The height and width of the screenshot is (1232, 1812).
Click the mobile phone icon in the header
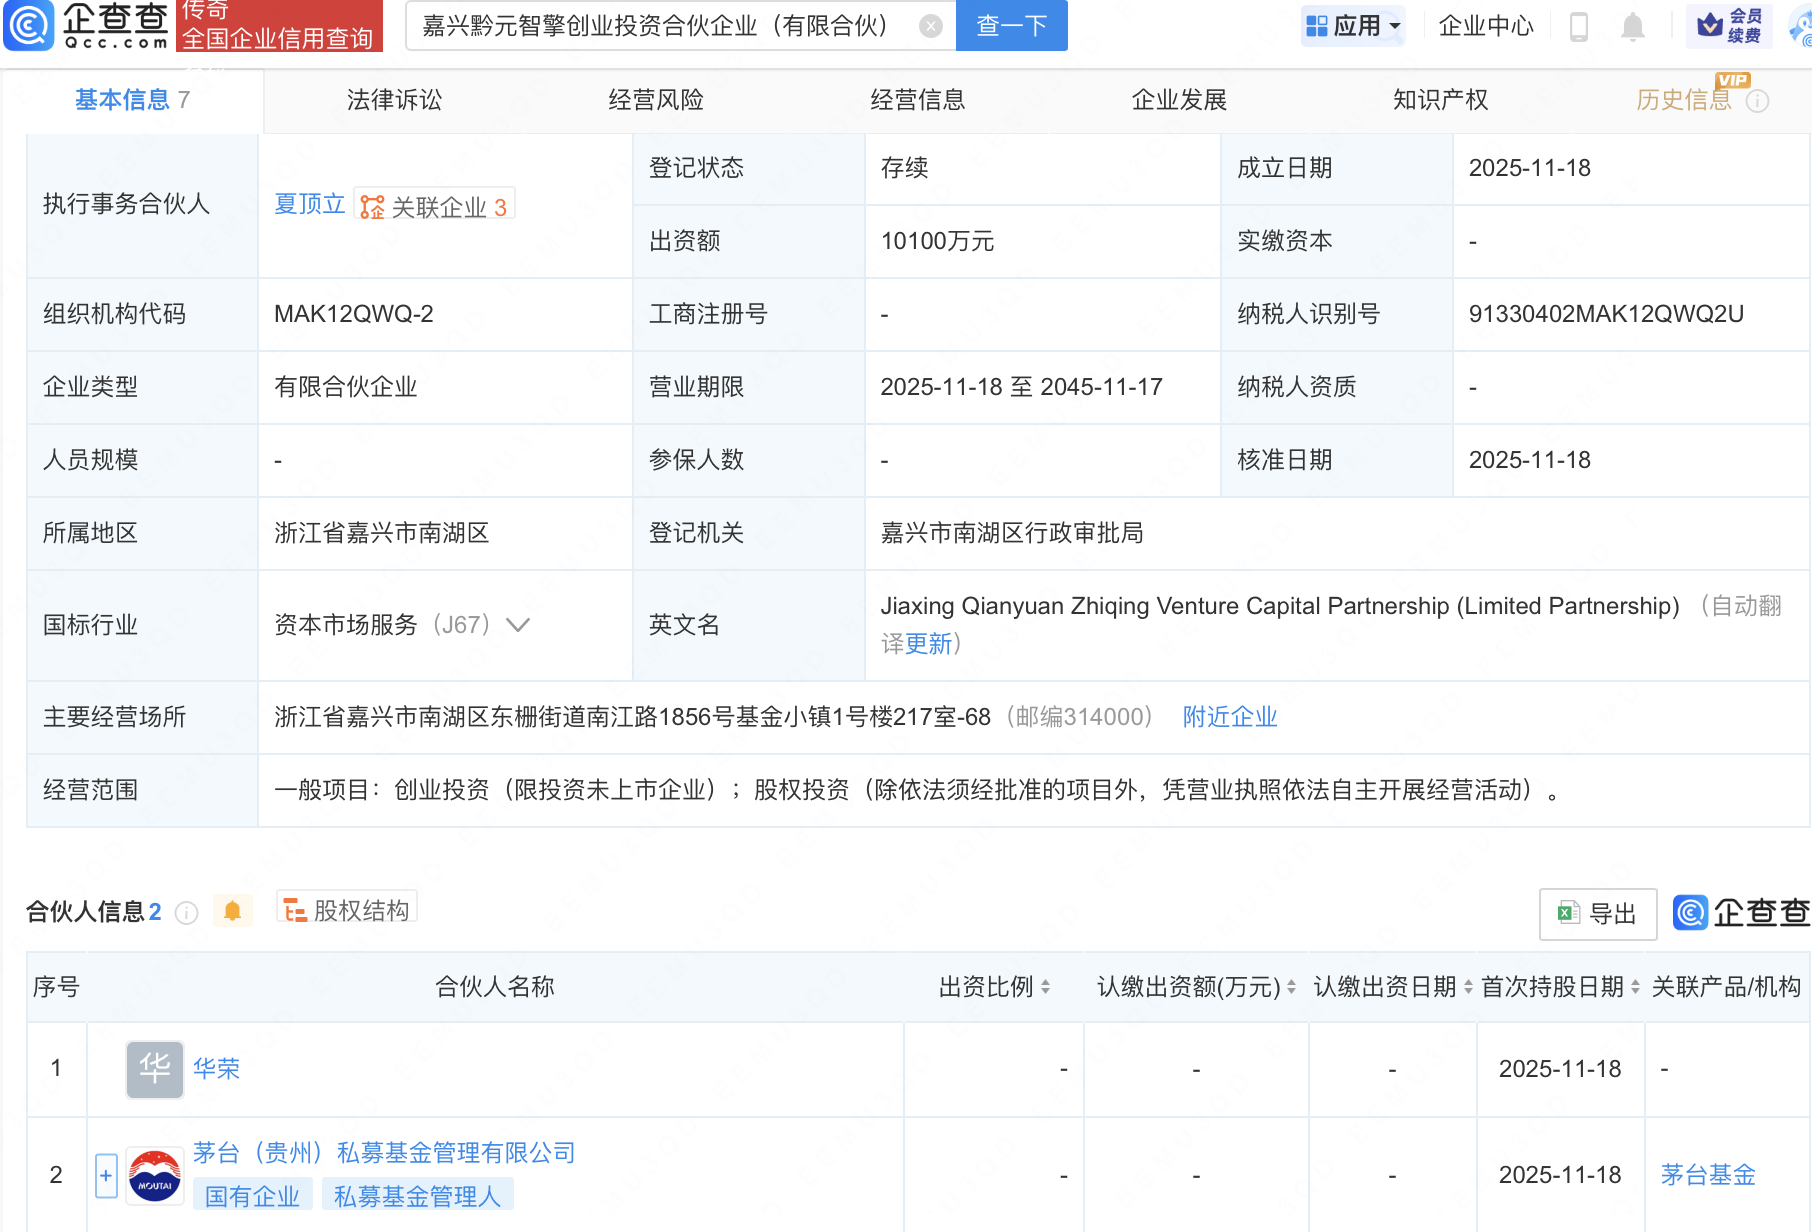1579,27
